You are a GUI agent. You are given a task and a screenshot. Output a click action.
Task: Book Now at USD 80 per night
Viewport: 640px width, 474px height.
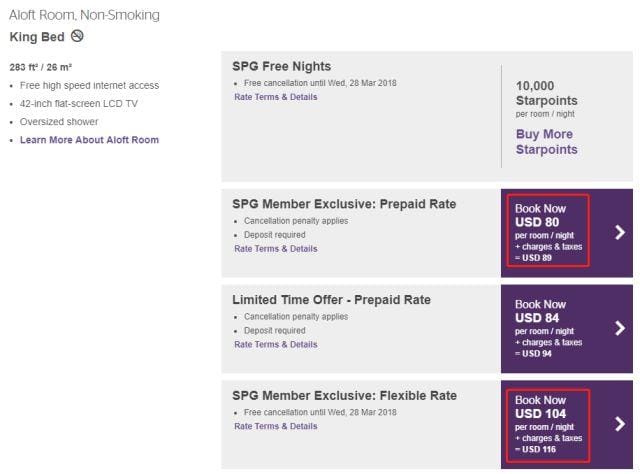[x=546, y=231]
